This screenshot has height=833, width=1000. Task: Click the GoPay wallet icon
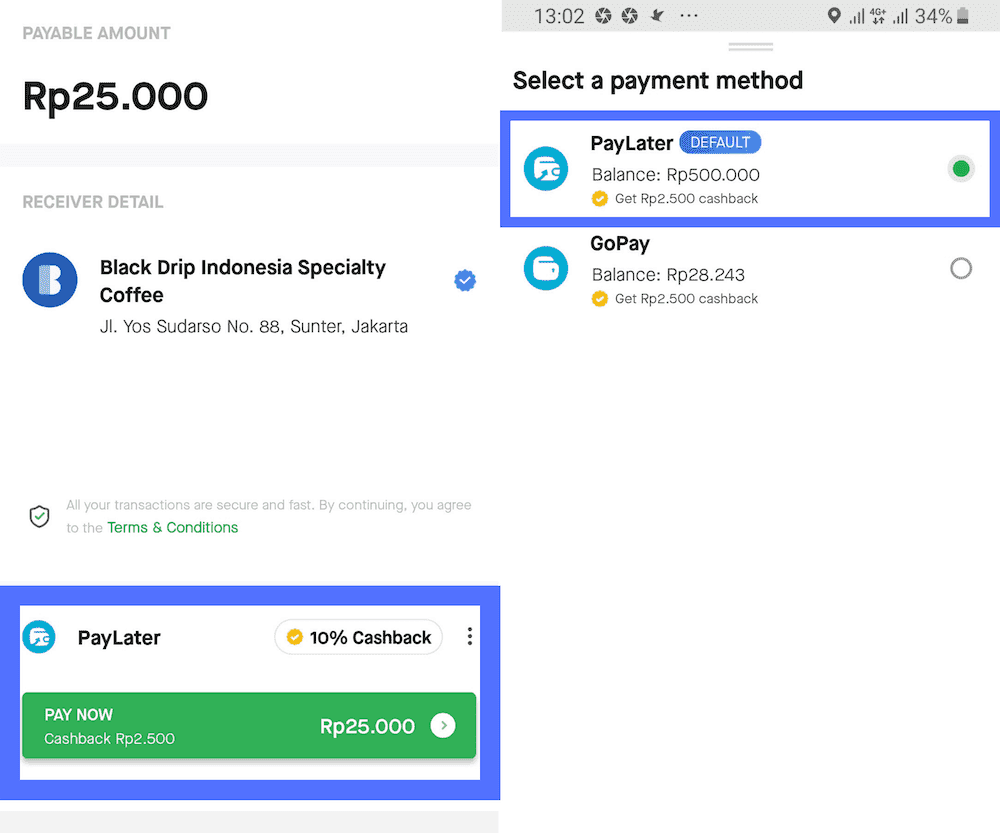coord(546,268)
